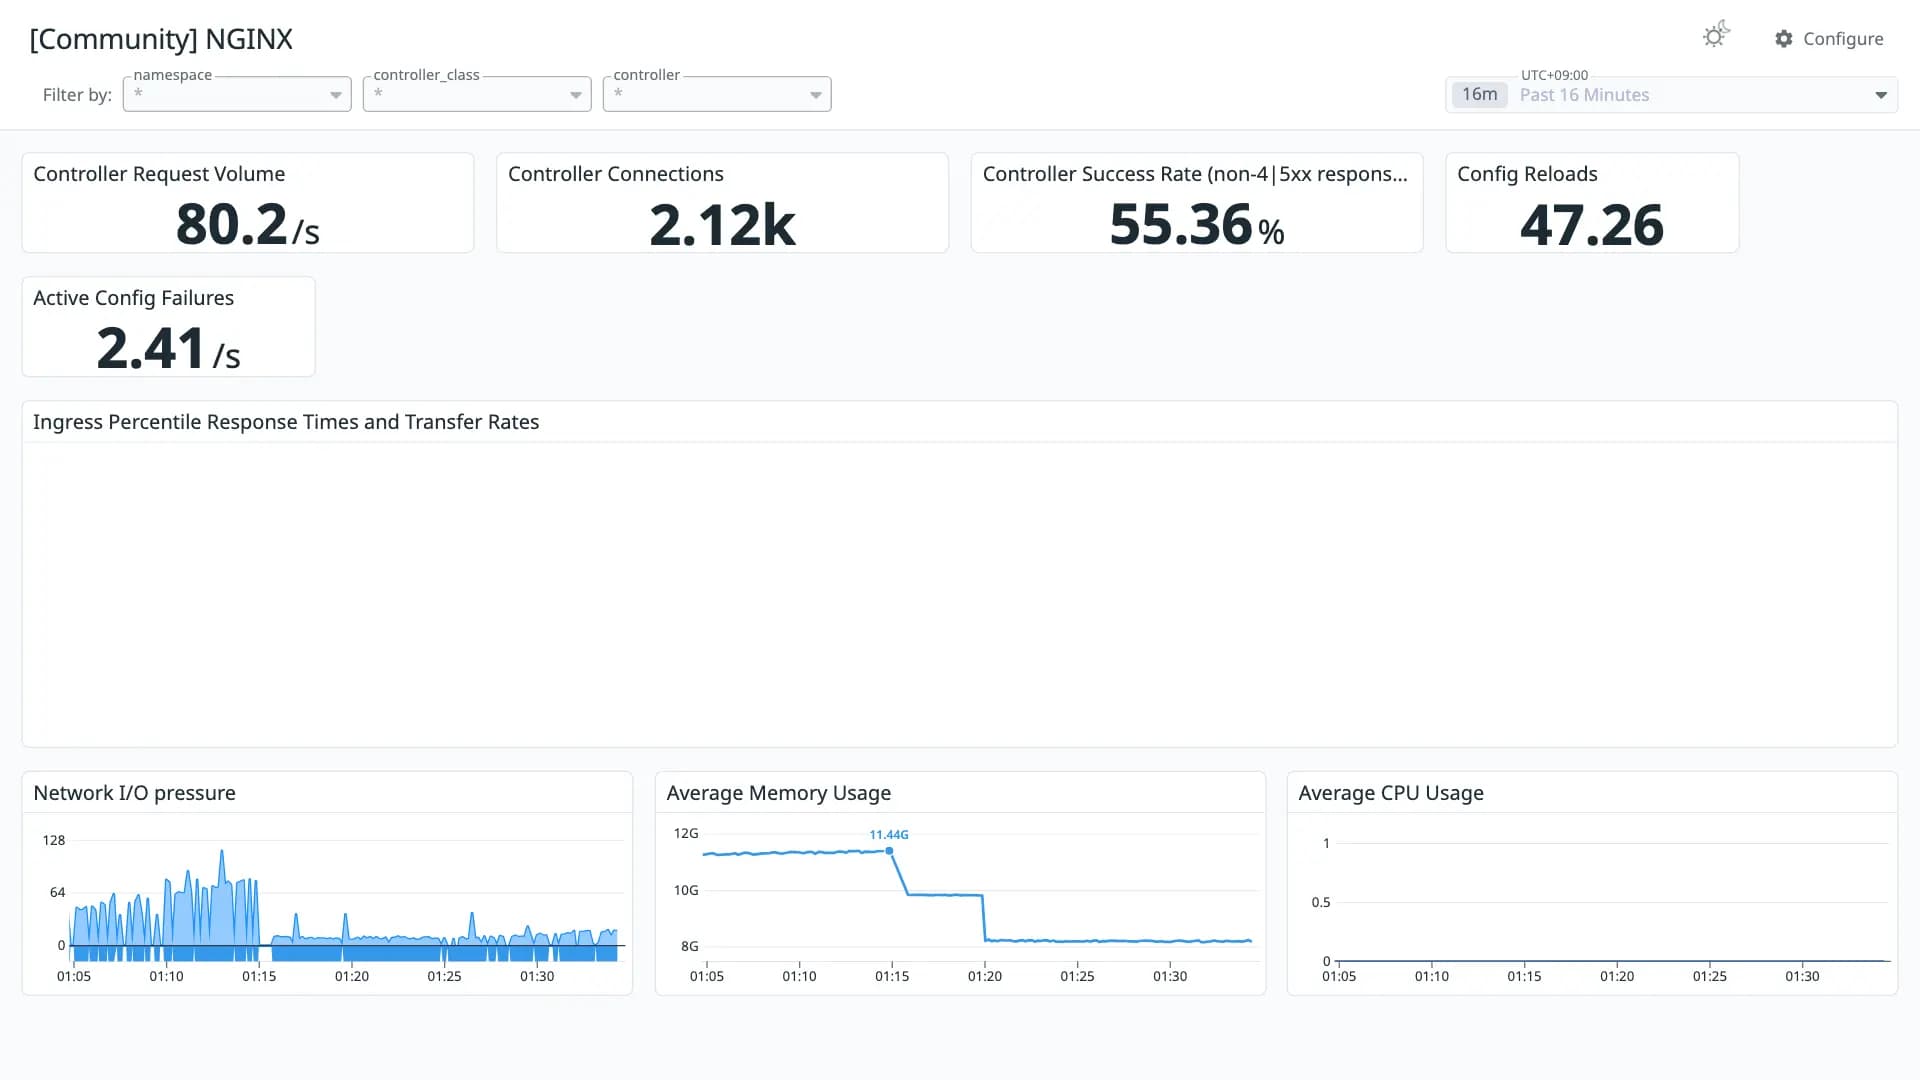
Task: Click the 128 axis label on Network I/O graph
Action: (x=54, y=840)
